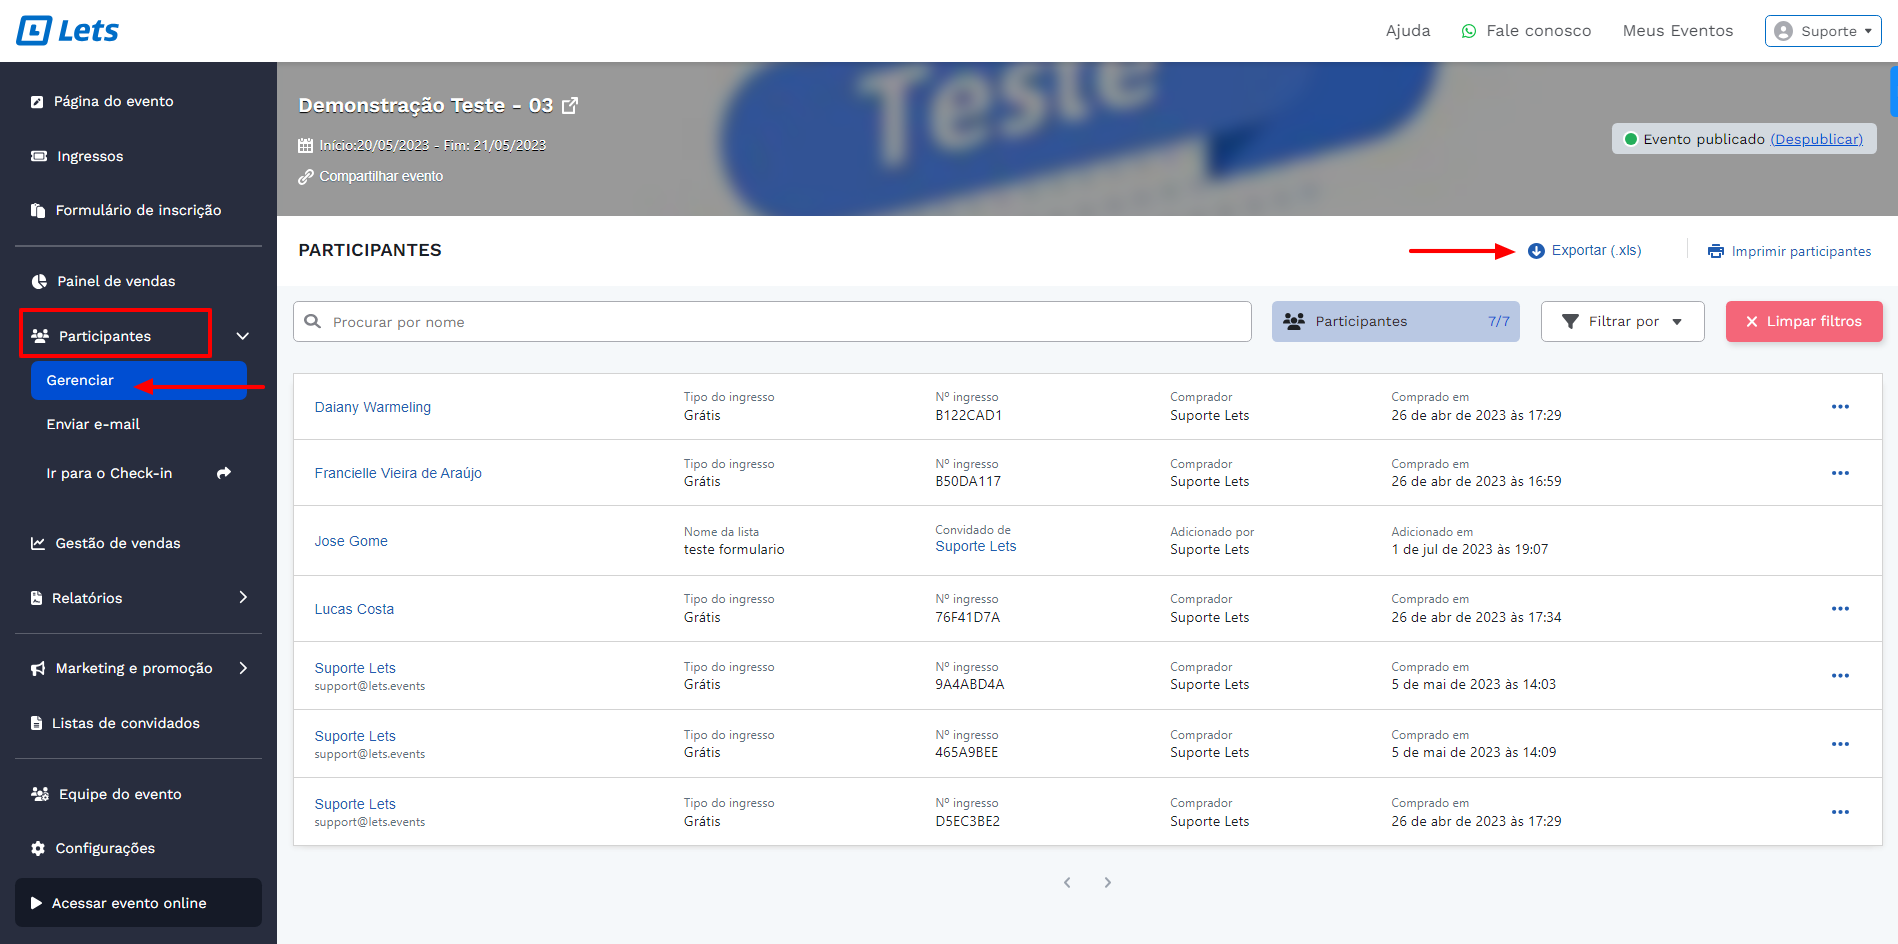
Task: Click the Lets logo in the header
Action: click(x=68, y=31)
